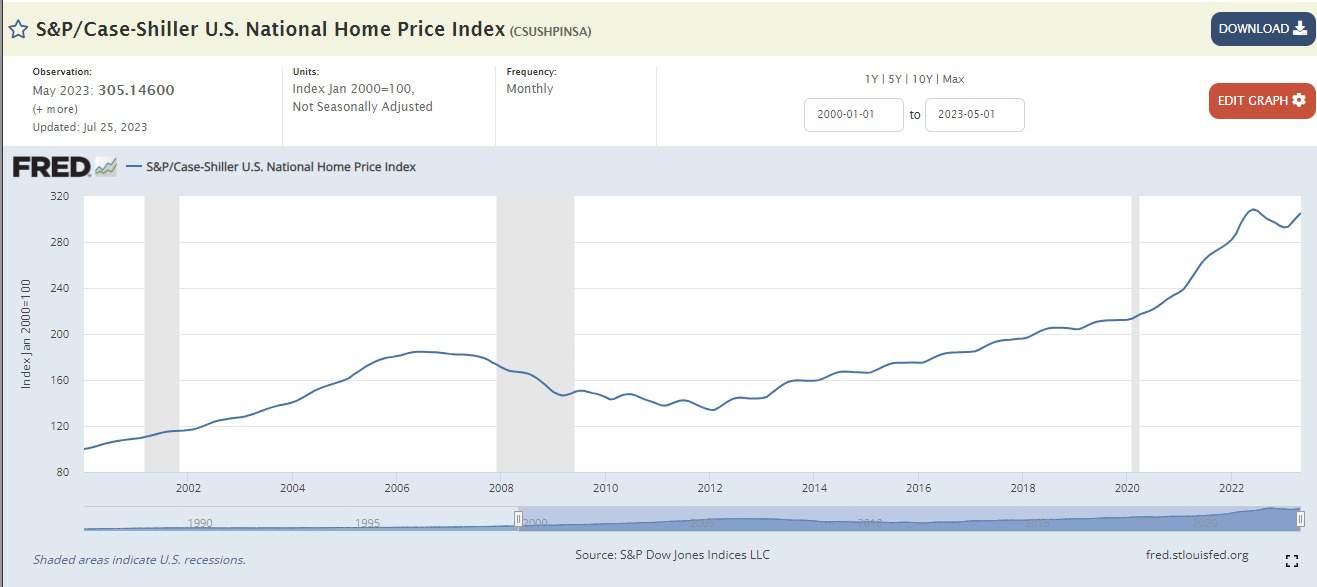This screenshot has height=587, width=1317.
Task: Select the 5Y time range
Action: coord(896,79)
